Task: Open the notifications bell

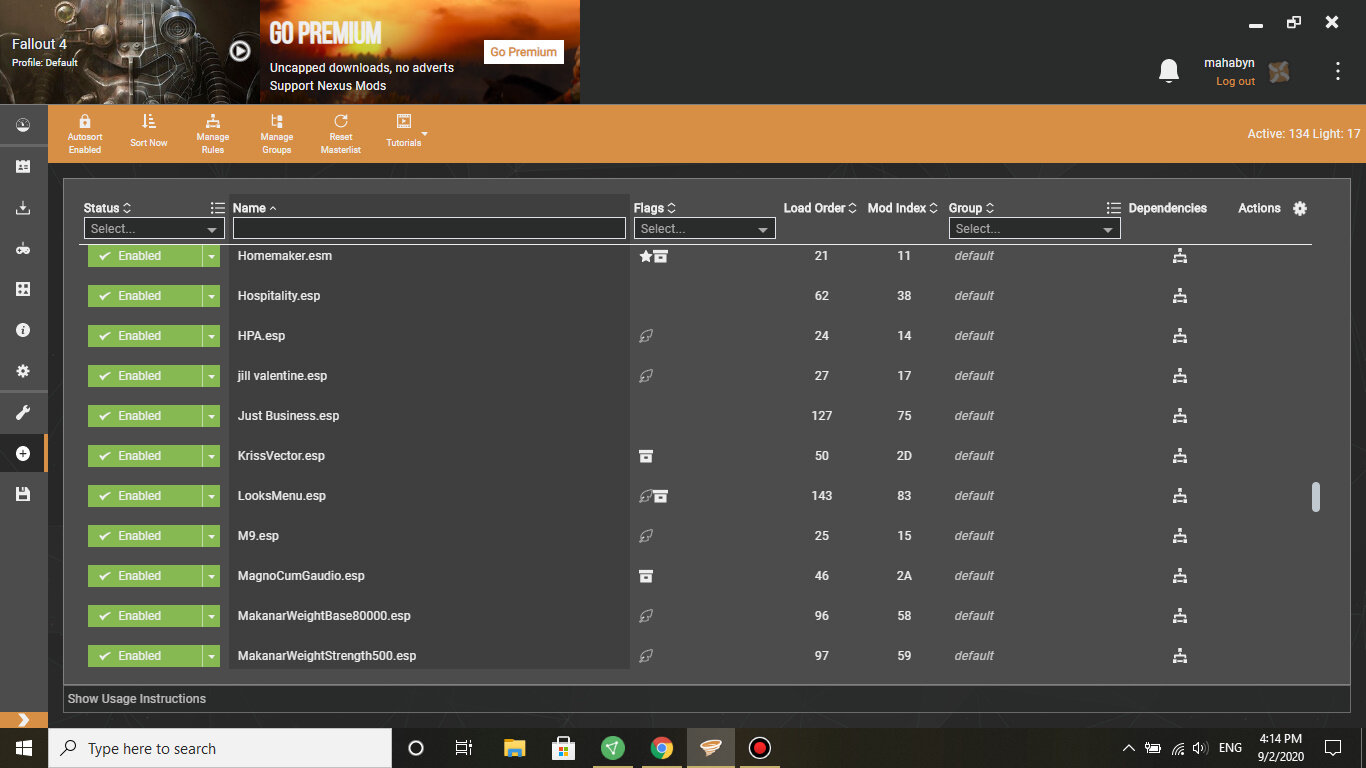Action: pyautogui.click(x=1168, y=70)
